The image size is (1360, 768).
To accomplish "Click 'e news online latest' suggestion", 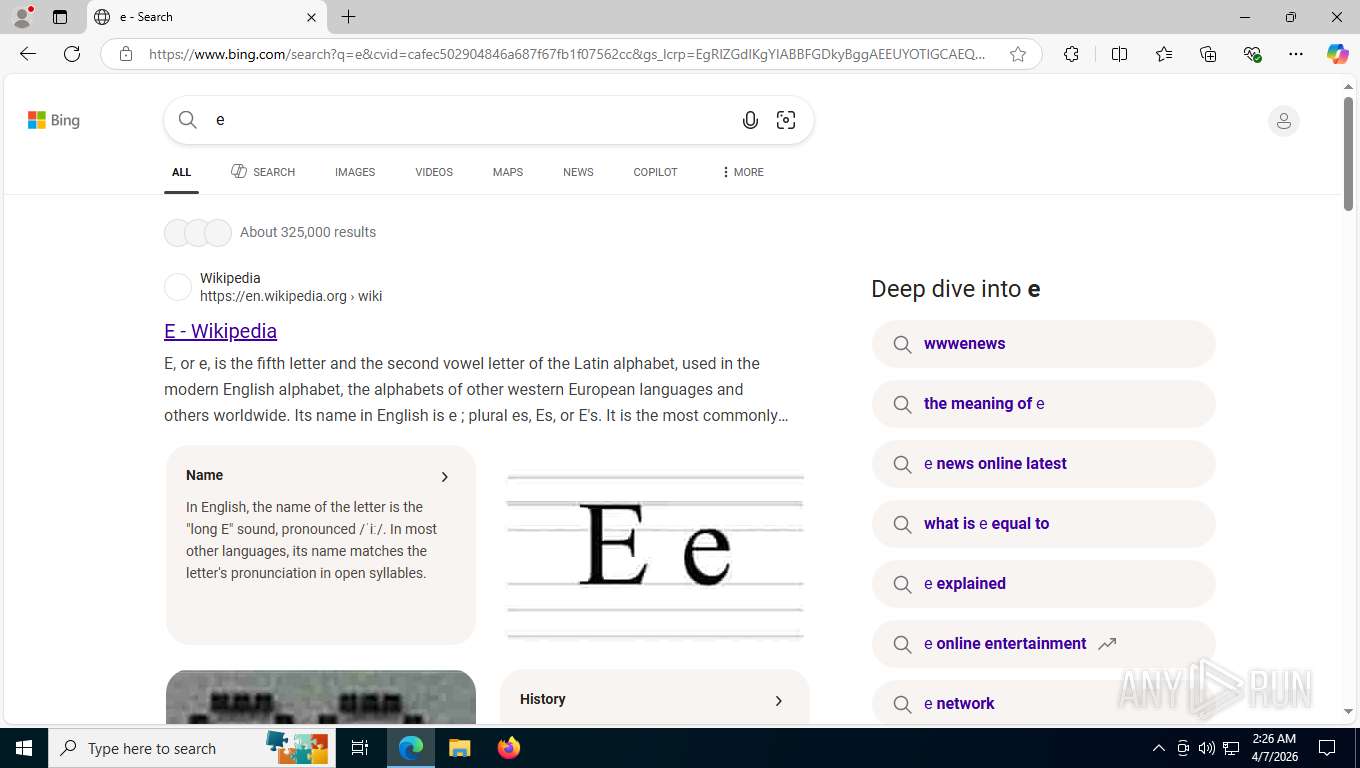I will pos(1043,464).
